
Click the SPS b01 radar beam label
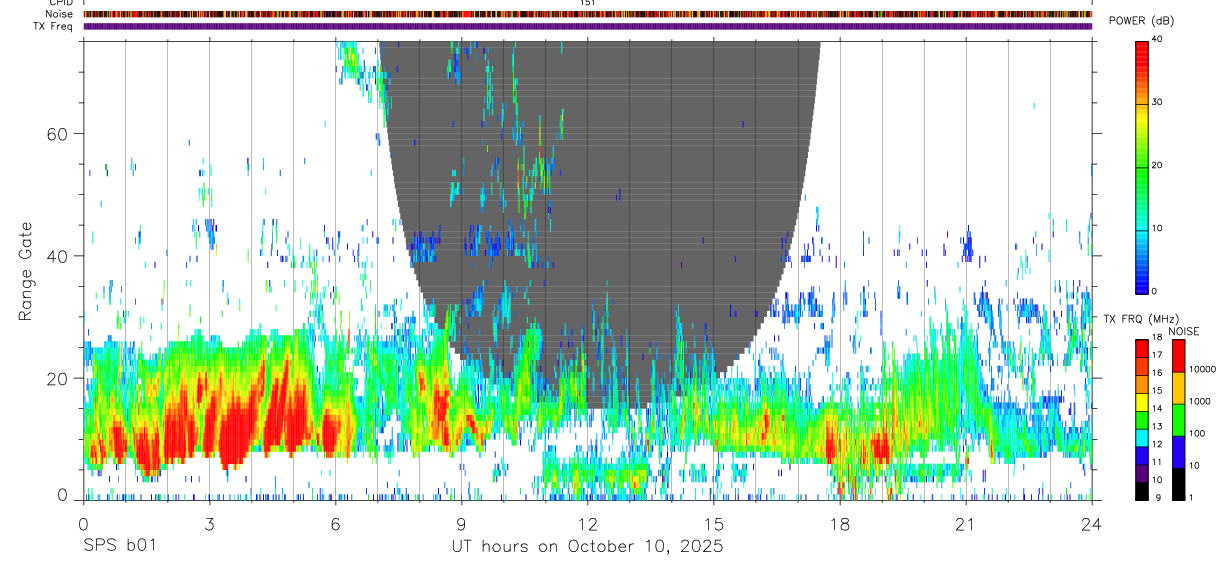click(x=119, y=546)
